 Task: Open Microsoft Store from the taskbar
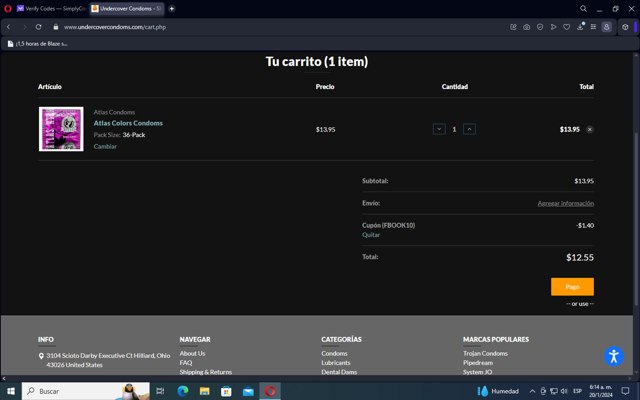[226, 391]
